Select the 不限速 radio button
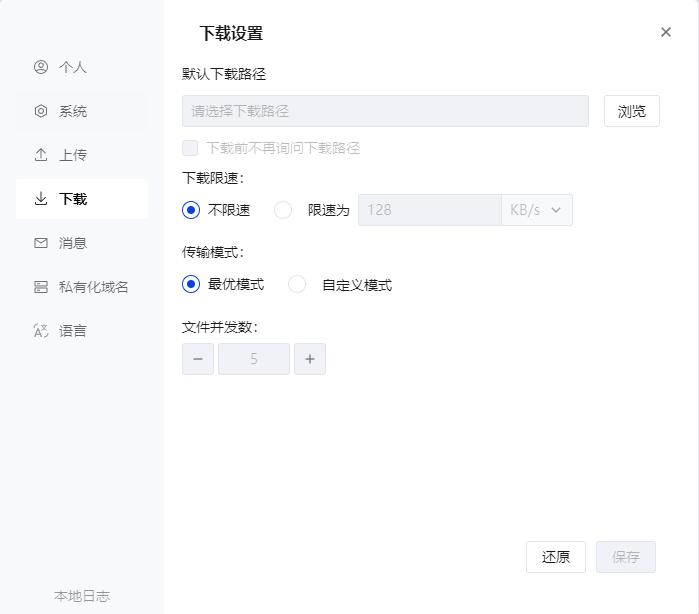This screenshot has width=699, height=614. (191, 210)
